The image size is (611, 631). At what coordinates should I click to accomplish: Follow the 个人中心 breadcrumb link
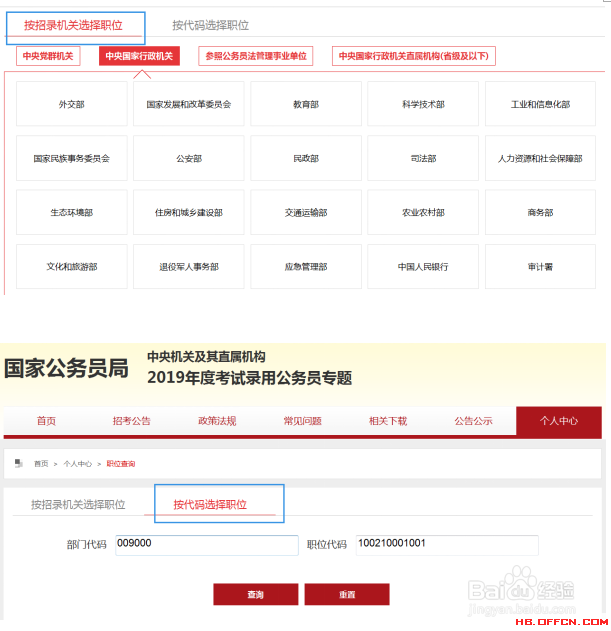[78, 464]
